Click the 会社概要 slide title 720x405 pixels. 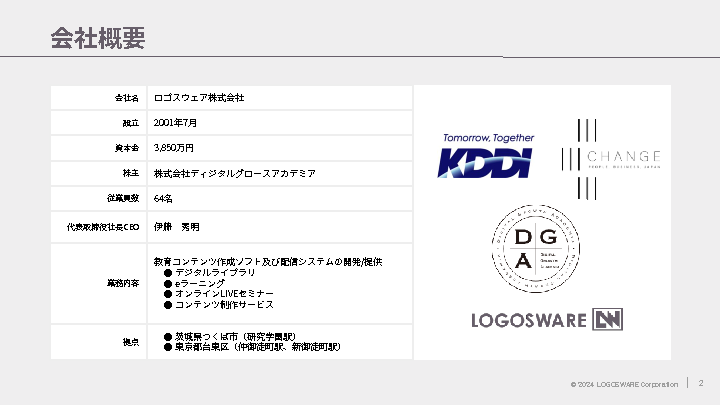coord(98,39)
